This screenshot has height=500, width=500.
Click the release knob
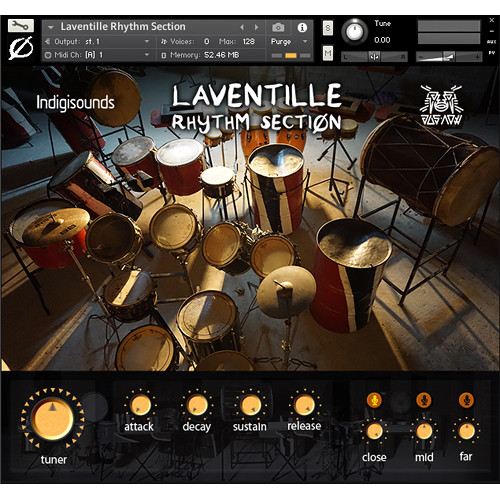point(304,405)
